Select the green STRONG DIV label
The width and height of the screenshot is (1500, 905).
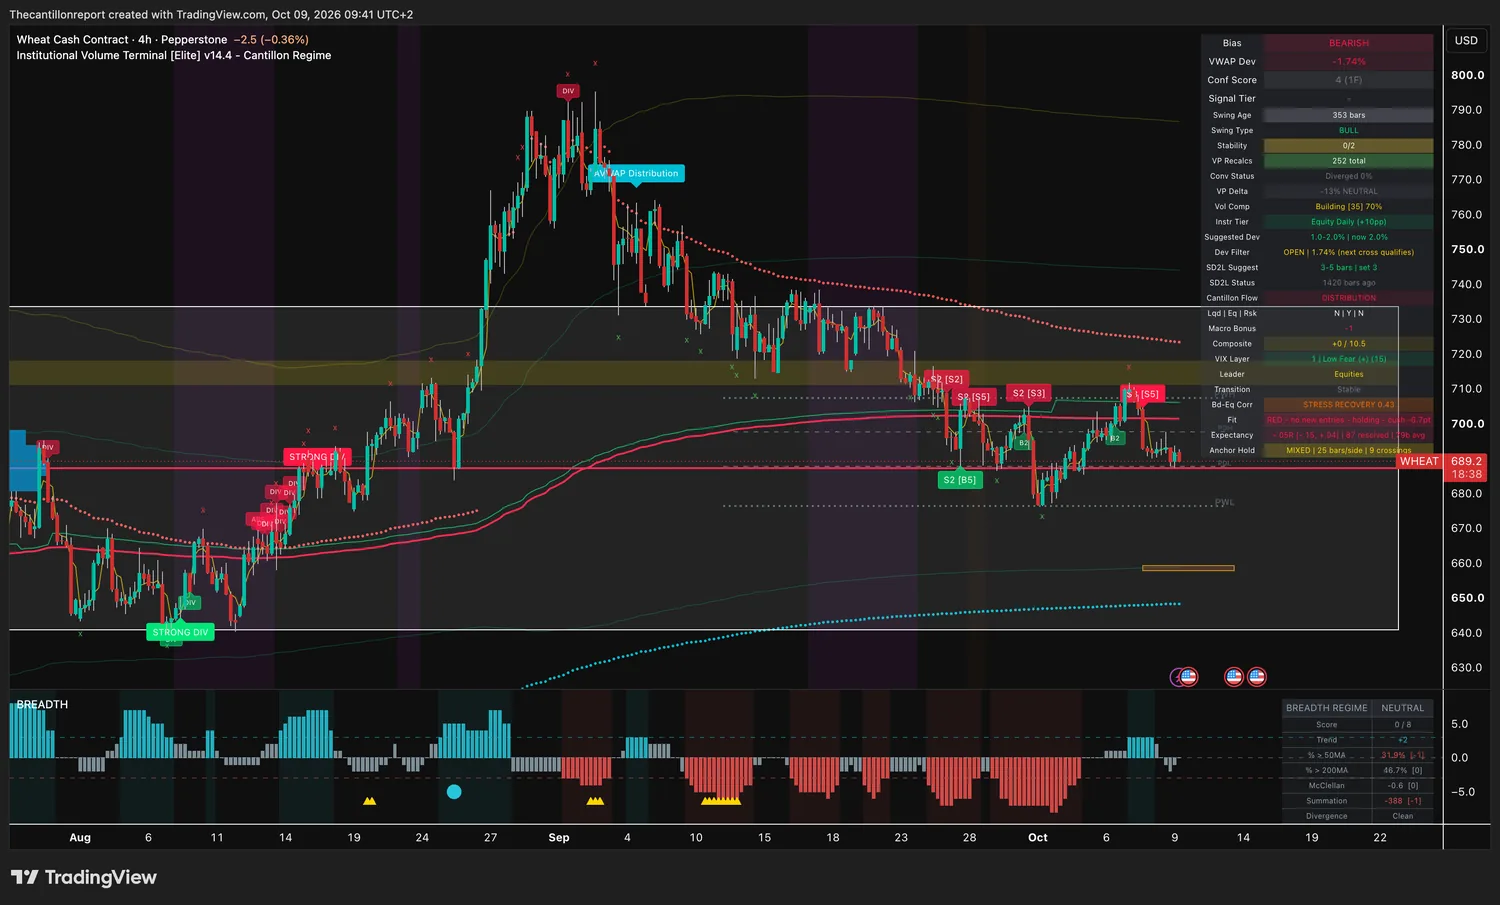pyautogui.click(x=180, y=632)
